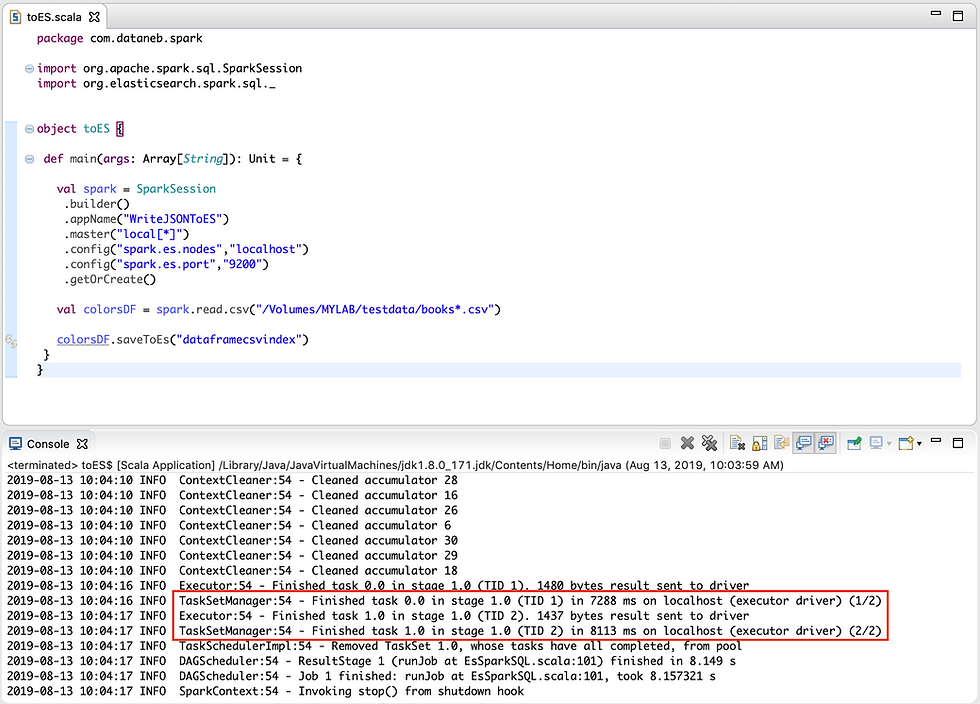980x704 pixels.
Task: Toggle Show Console When Standard Error Changes
Action: [x=826, y=443]
